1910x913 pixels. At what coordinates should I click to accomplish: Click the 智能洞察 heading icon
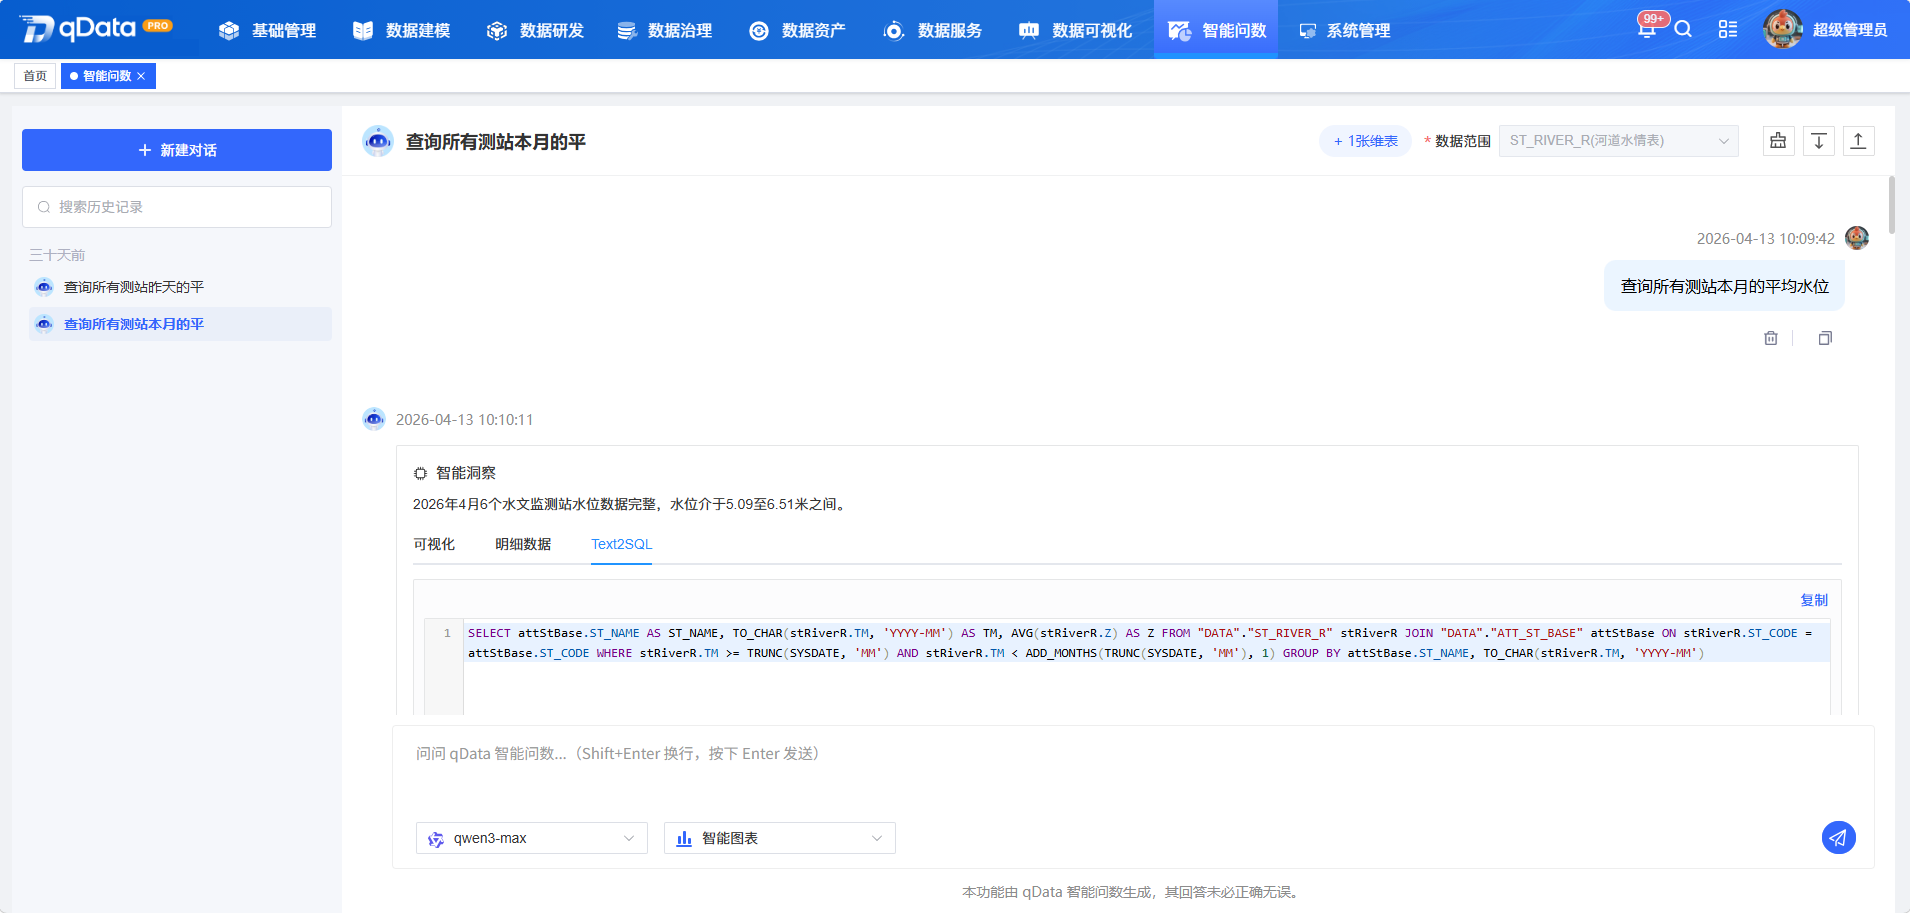420,473
